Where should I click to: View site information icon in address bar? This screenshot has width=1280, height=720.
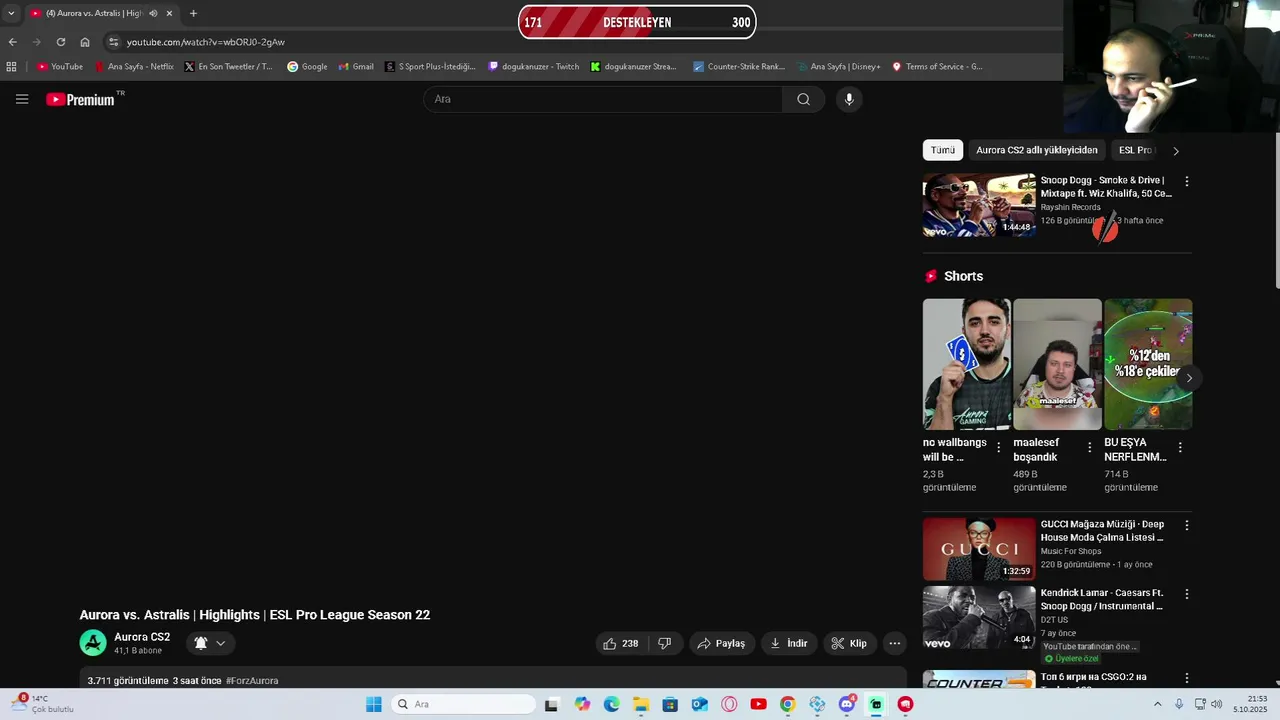114,42
